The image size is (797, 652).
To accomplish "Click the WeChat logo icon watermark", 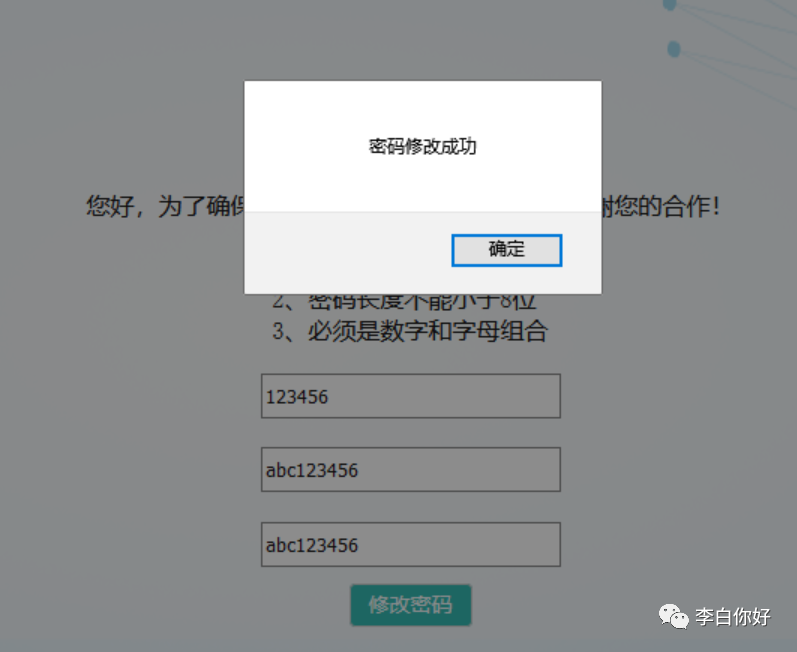I will (673, 616).
